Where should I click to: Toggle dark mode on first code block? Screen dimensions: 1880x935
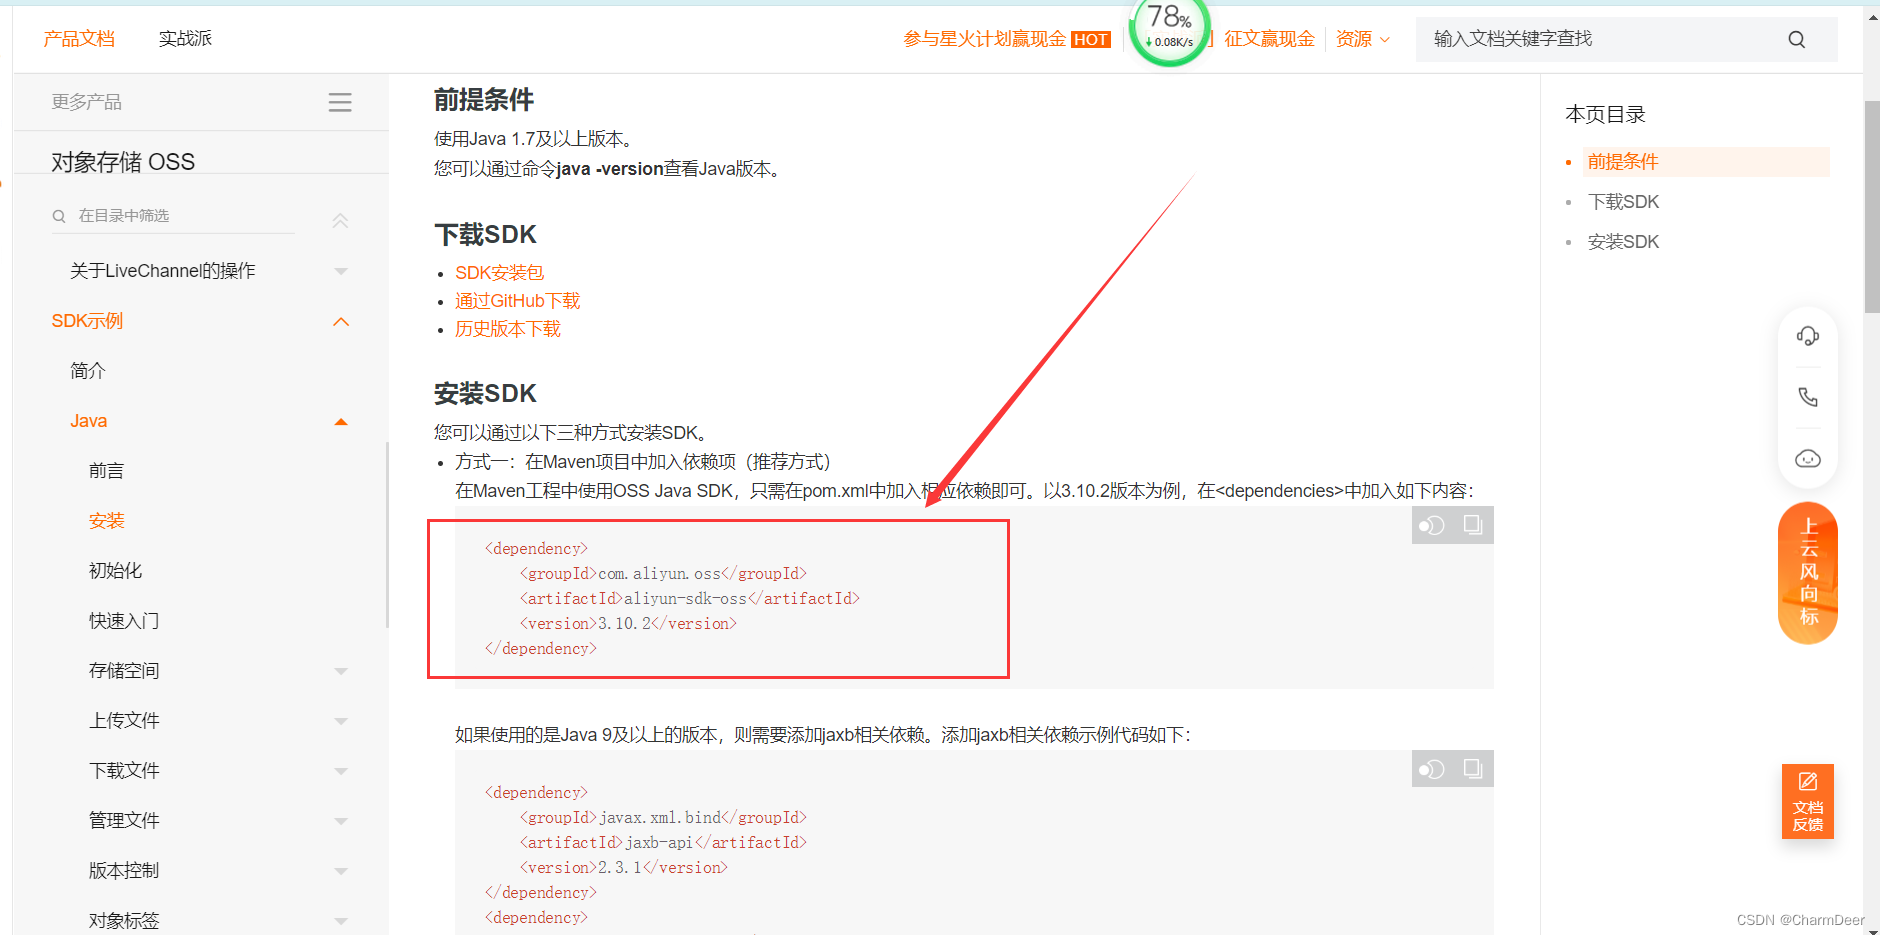point(1432,525)
